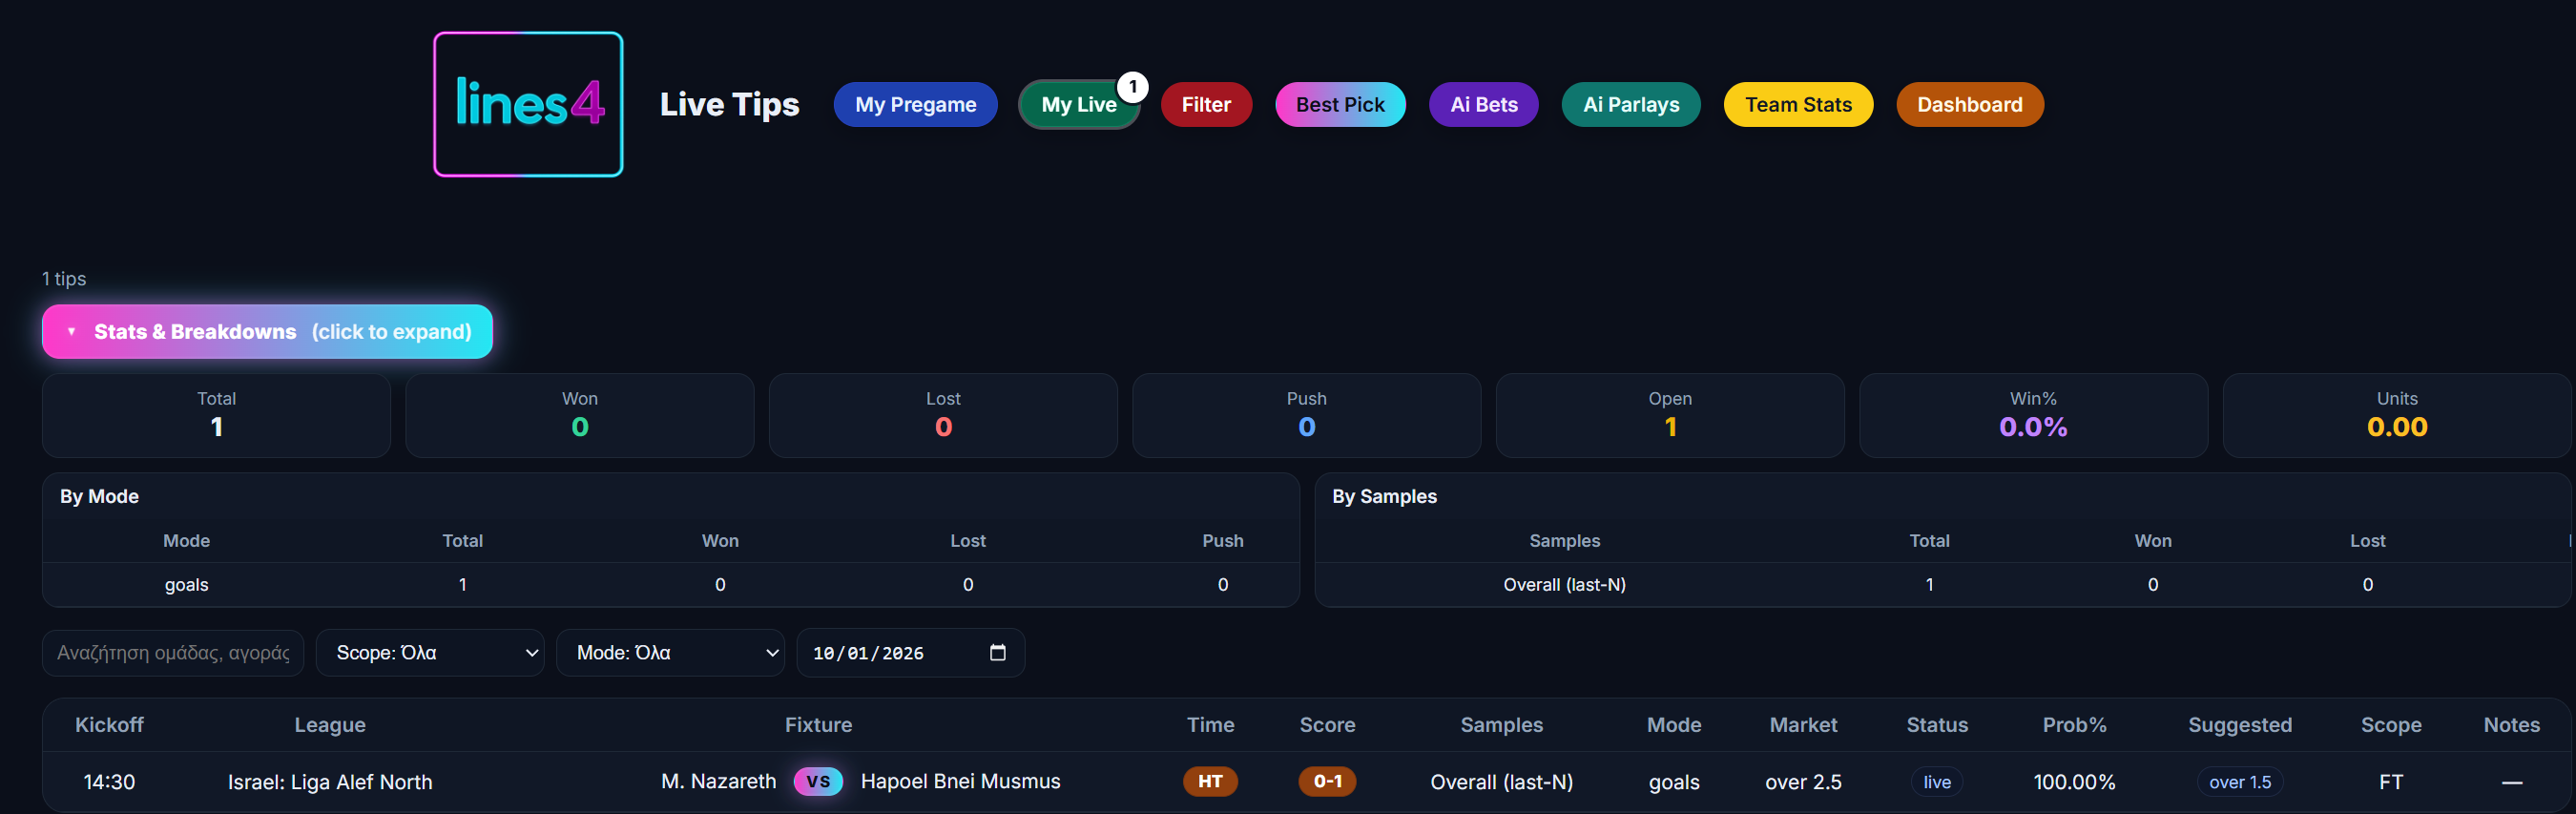Screen dimensions: 2576x814
Task: Click the team search input field
Action: pos(173,653)
